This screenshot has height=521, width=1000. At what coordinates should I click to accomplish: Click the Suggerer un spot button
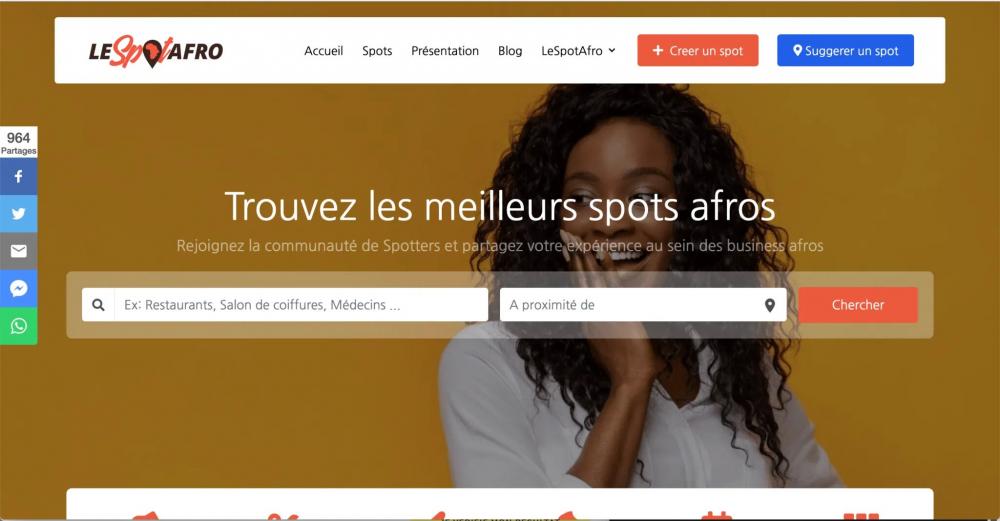pyautogui.click(x=845, y=50)
